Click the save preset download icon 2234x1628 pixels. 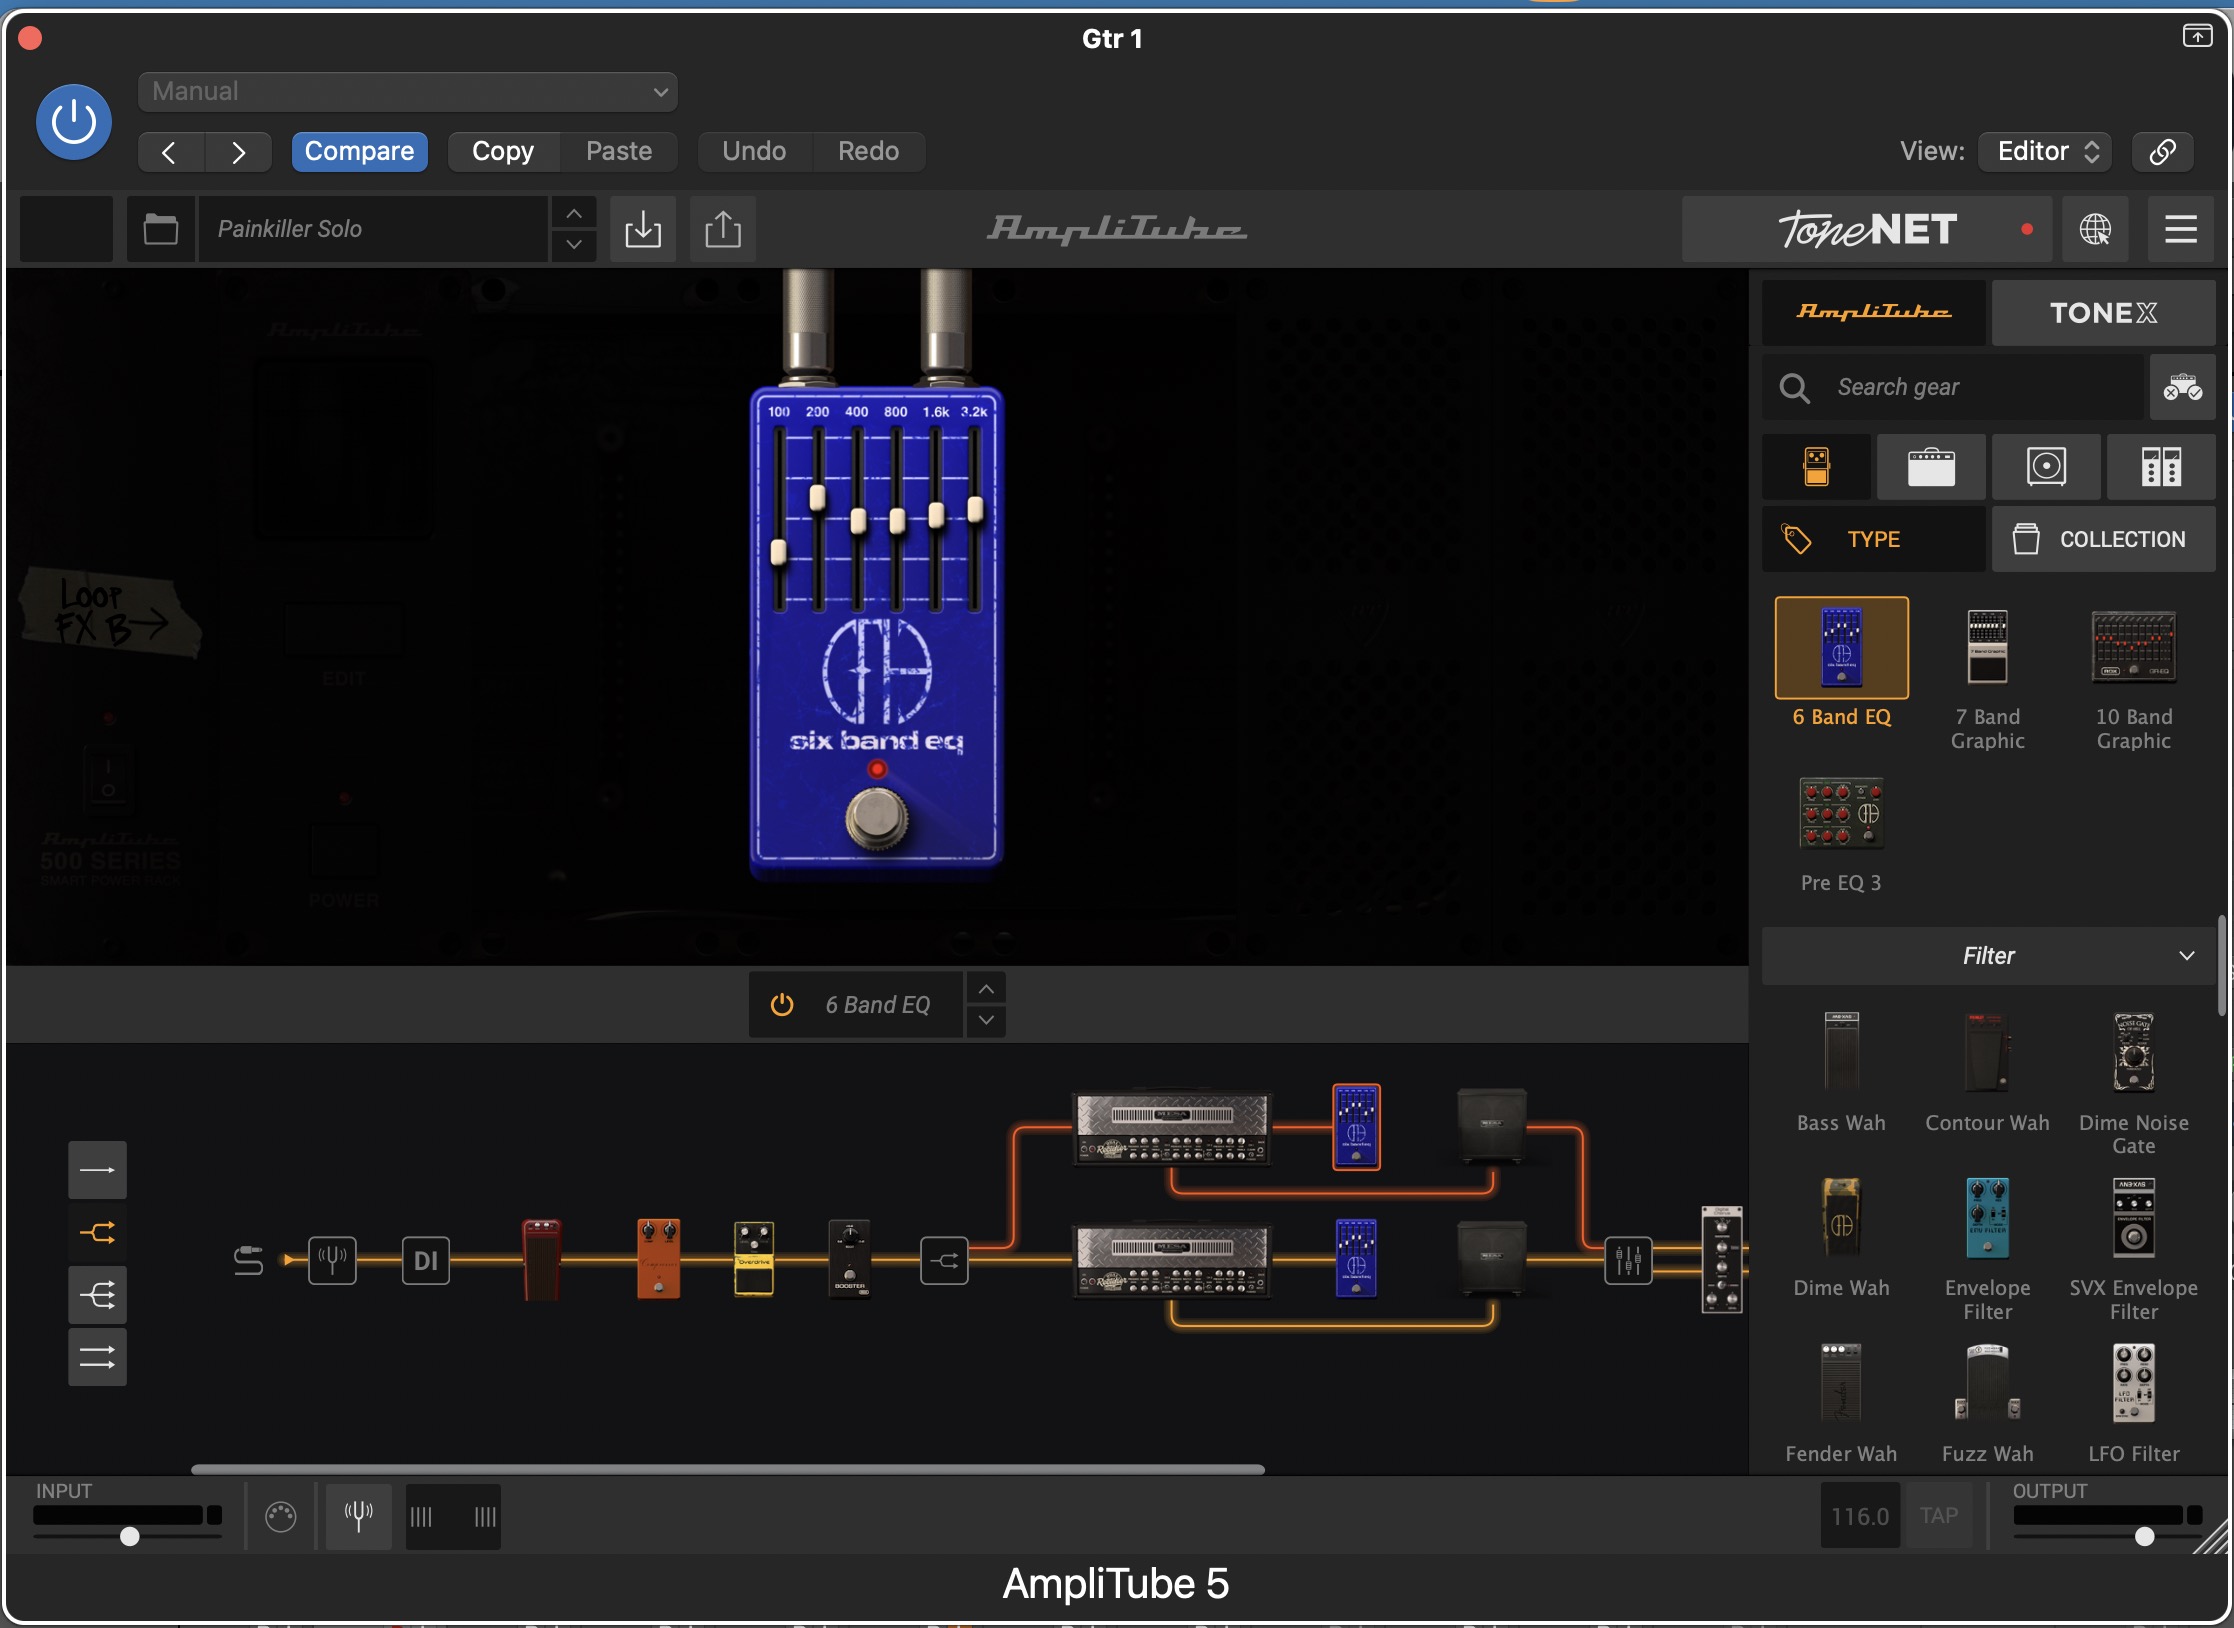(x=642, y=229)
